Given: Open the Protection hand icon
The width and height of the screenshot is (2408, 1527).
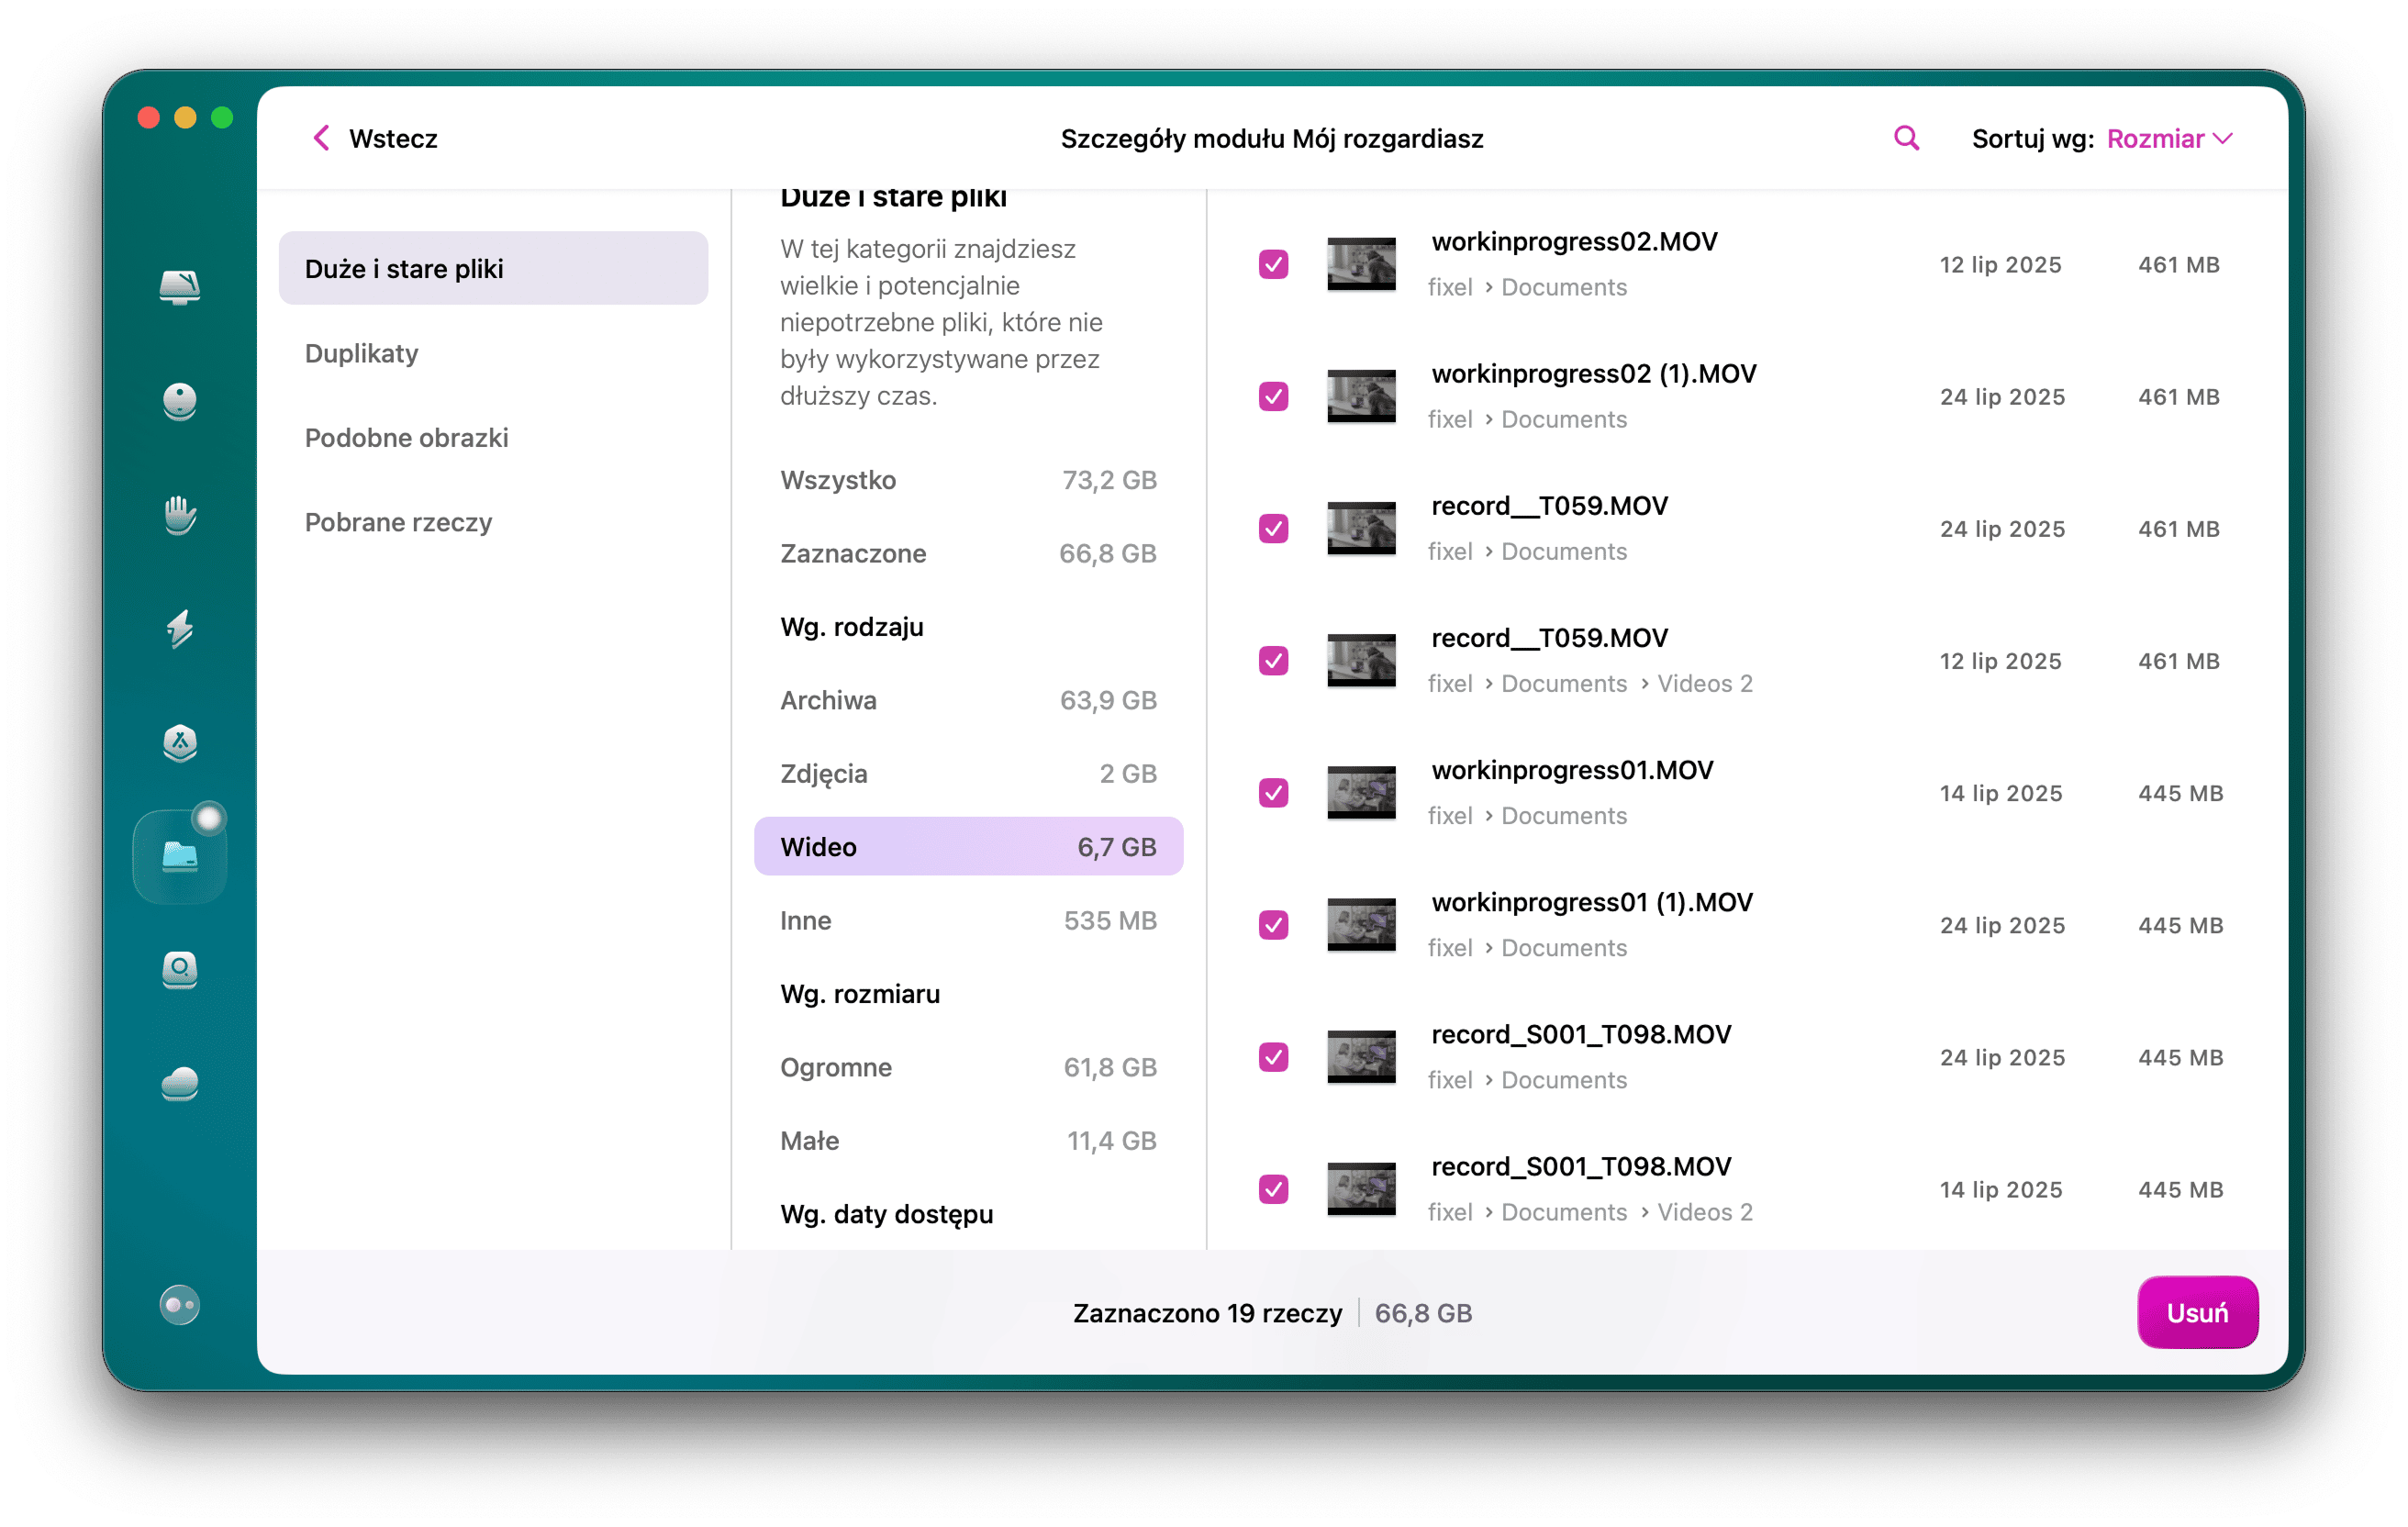Looking at the screenshot, I should click(180, 516).
